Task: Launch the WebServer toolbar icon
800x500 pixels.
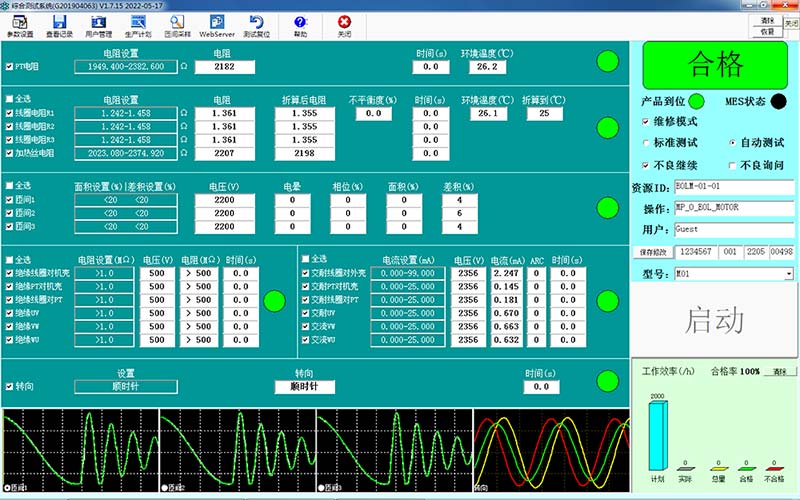Action: tap(217, 24)
